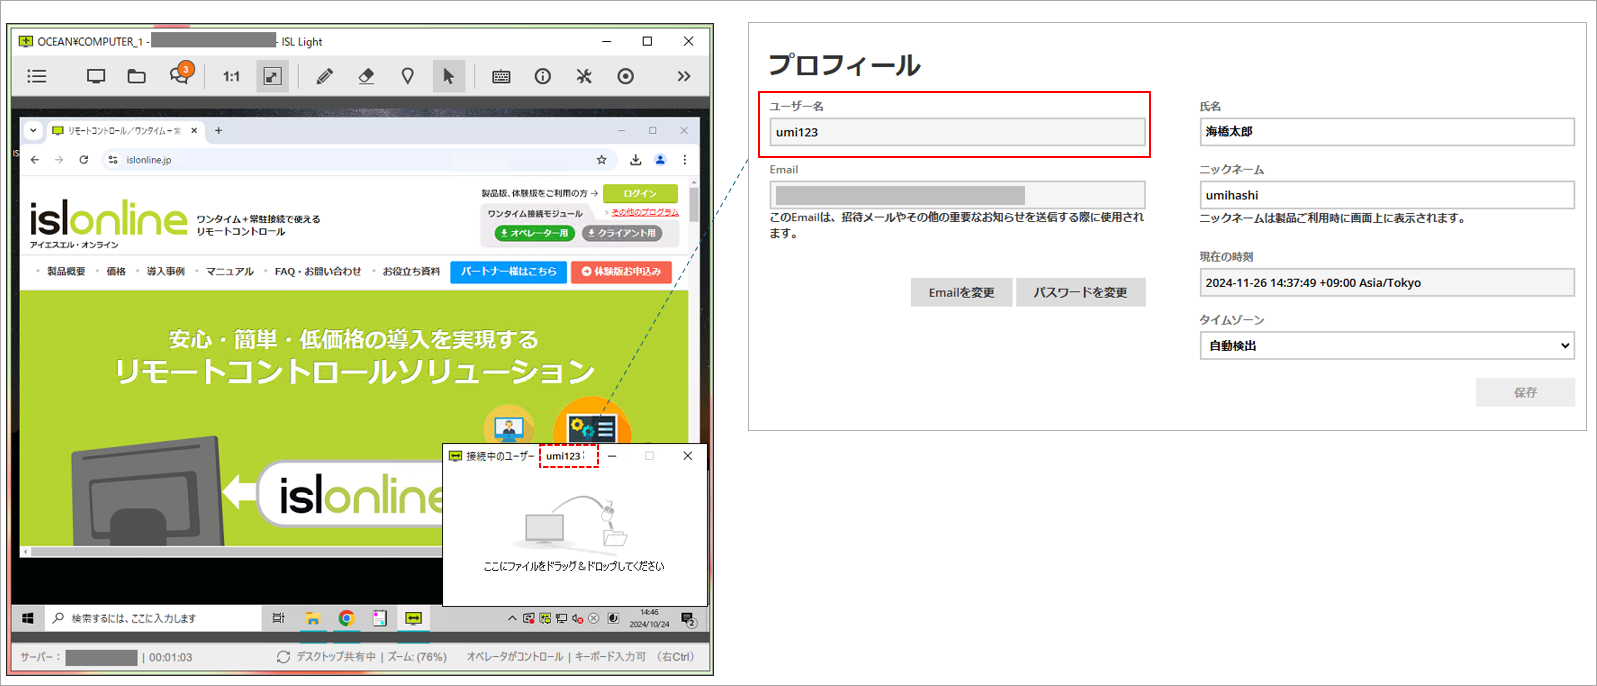This screenshot has height=686, width=1597.
Task: Toggle the fit-to-window scaling icon
Action: pyautogui.click(x=272, y=76)
